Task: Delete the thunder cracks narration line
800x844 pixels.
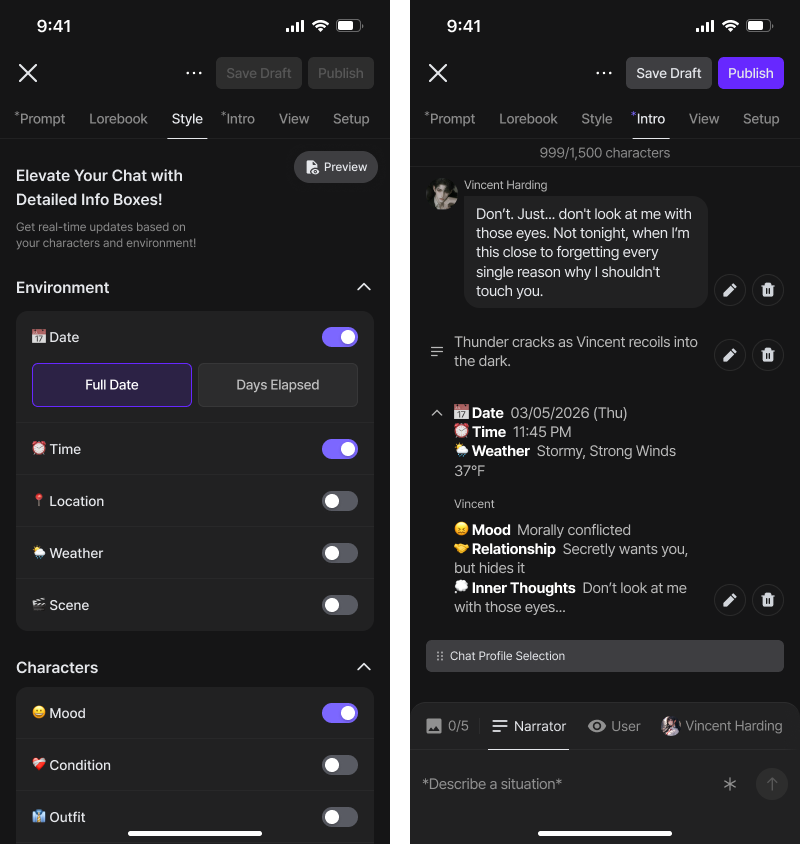Action: pos(767,355)
